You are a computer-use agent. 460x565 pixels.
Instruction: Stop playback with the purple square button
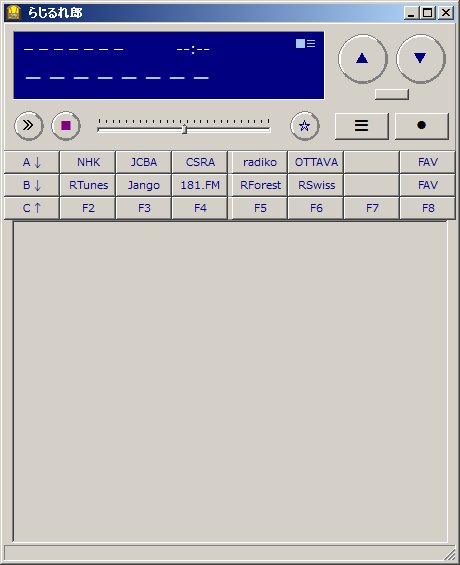pos(66,126)
